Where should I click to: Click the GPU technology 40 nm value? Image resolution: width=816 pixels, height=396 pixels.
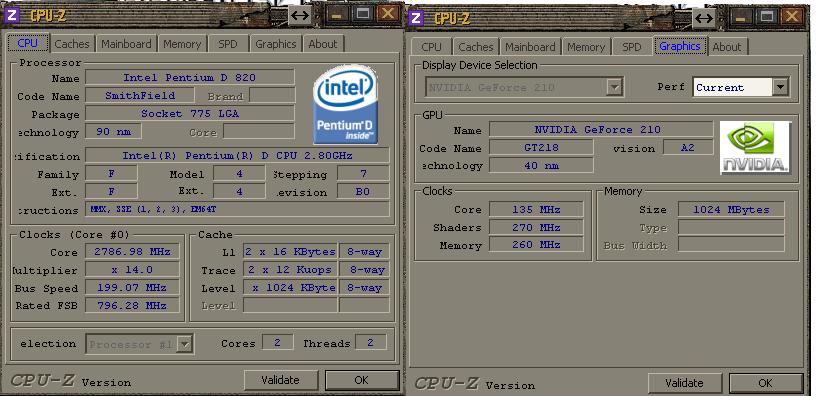tap(541, 165)
